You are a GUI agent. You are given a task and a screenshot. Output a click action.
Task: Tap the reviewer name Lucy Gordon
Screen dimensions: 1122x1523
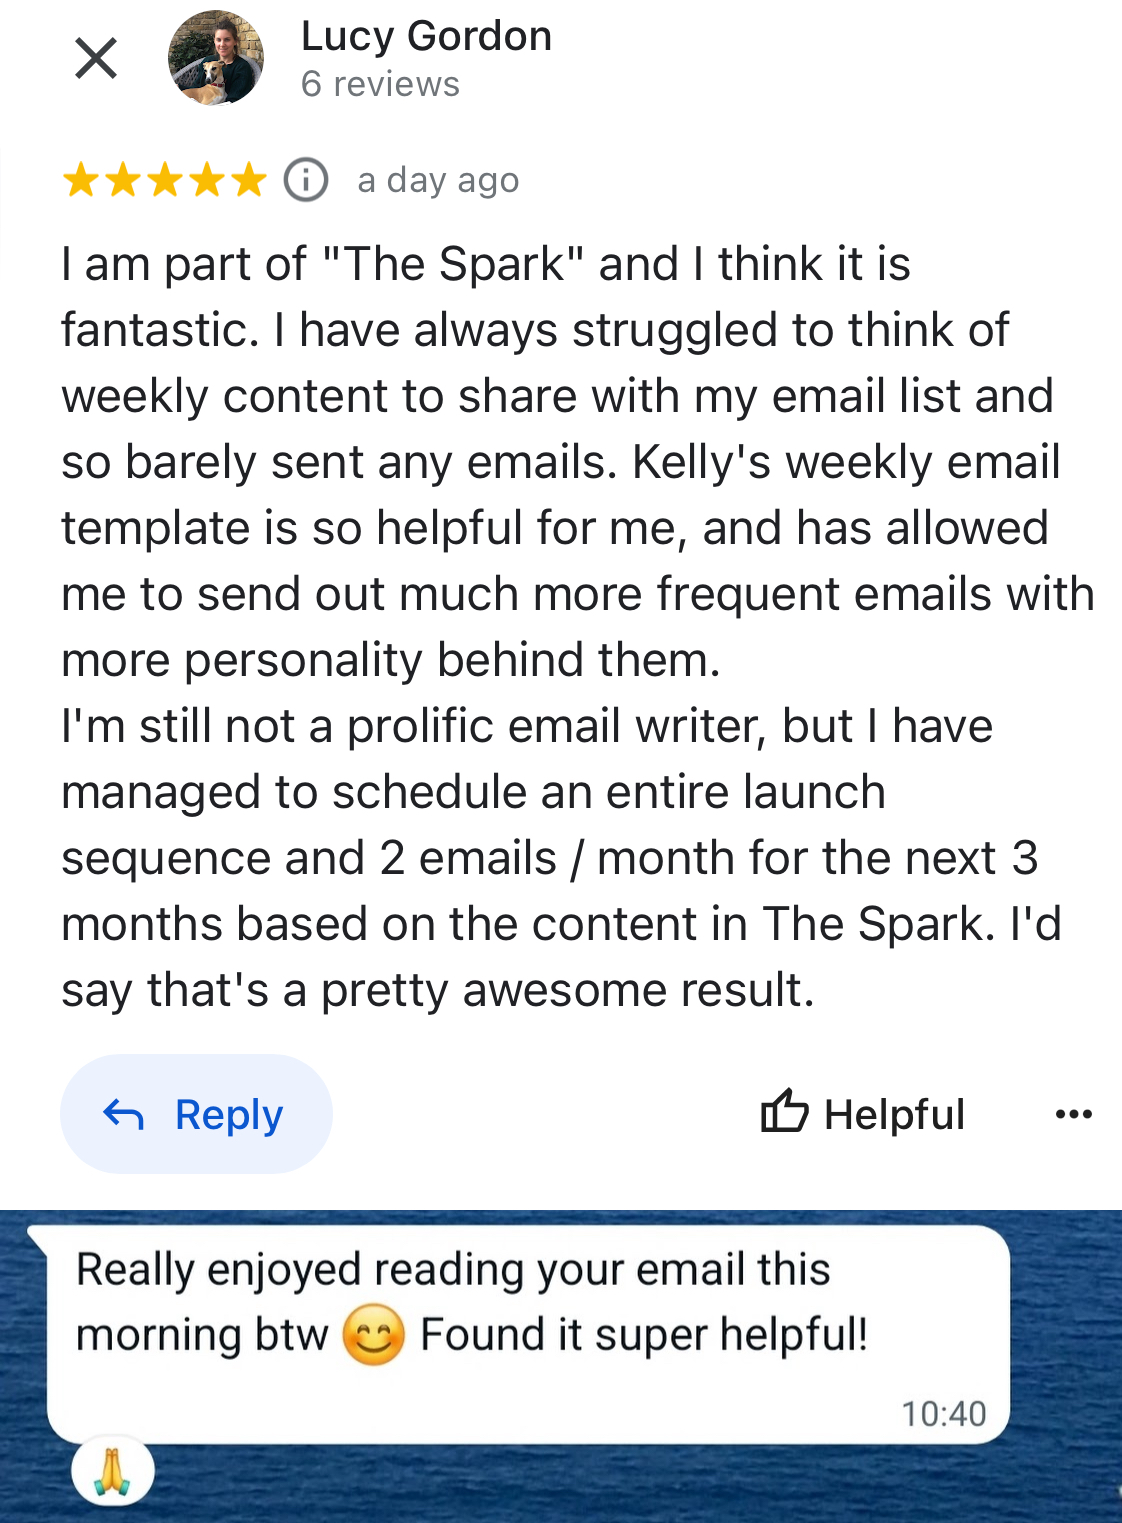tap(426, 37)
